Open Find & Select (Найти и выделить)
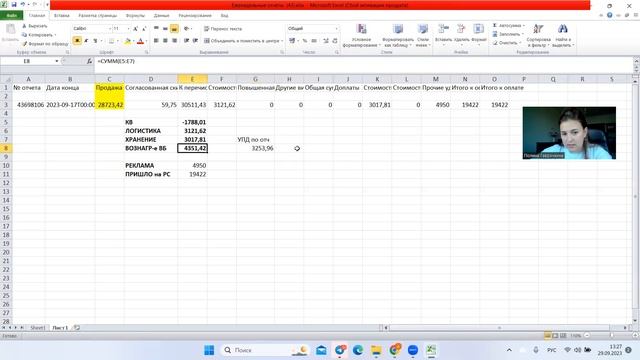The height and width of the screenshot is (360, 640). click(563, 36)
